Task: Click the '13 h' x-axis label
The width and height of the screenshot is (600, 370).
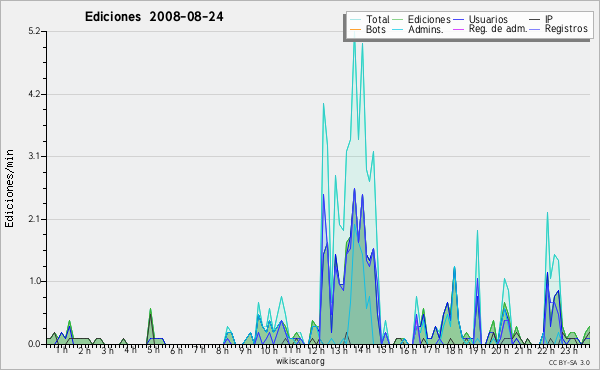Action: [339, 350]
